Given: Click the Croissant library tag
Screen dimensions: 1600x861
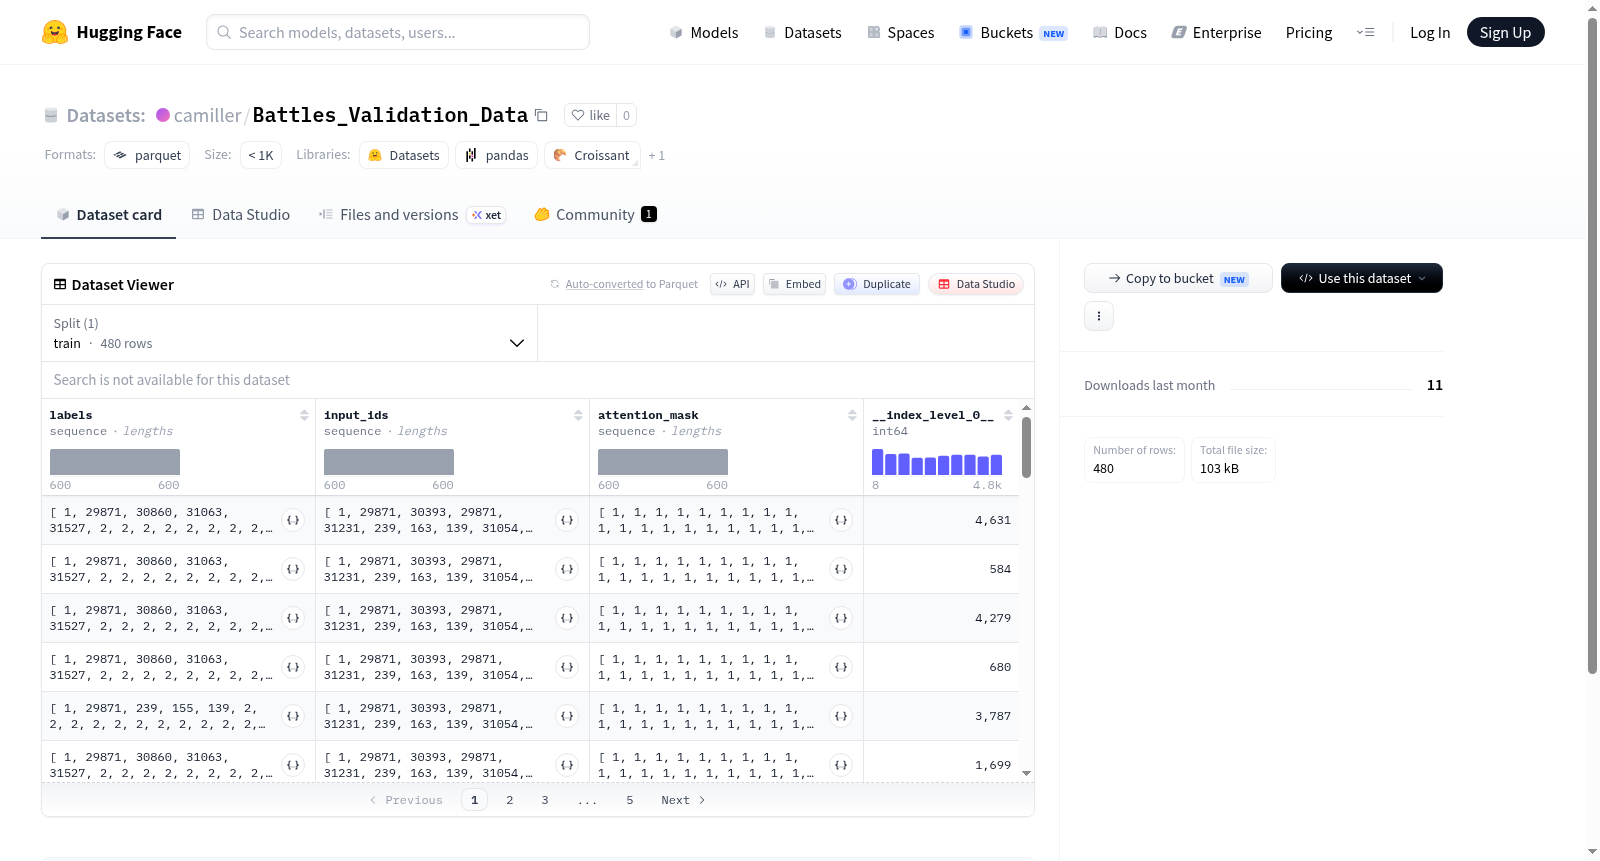Looking at the screenshot, I should (x=592, y=155).
